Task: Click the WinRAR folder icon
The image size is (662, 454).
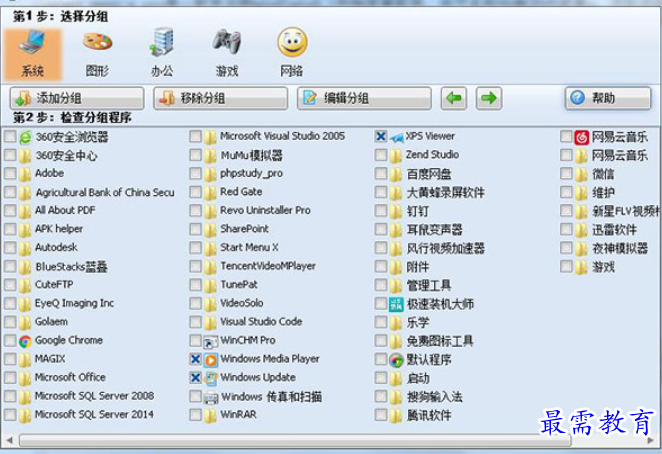Action: [x=211, y=416]
